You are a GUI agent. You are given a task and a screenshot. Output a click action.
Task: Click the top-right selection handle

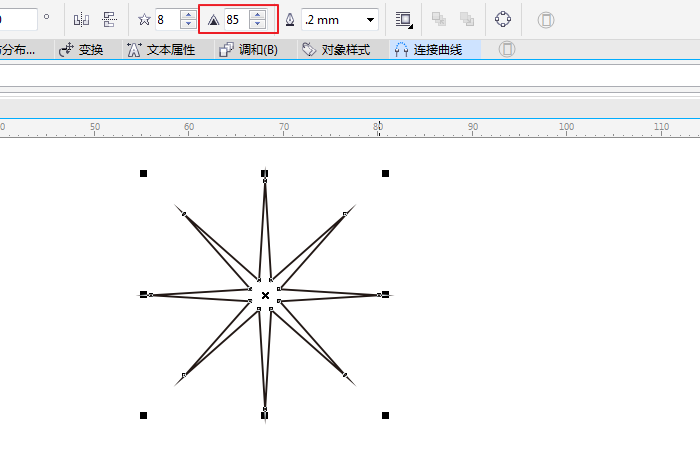[x=385, y=173]
